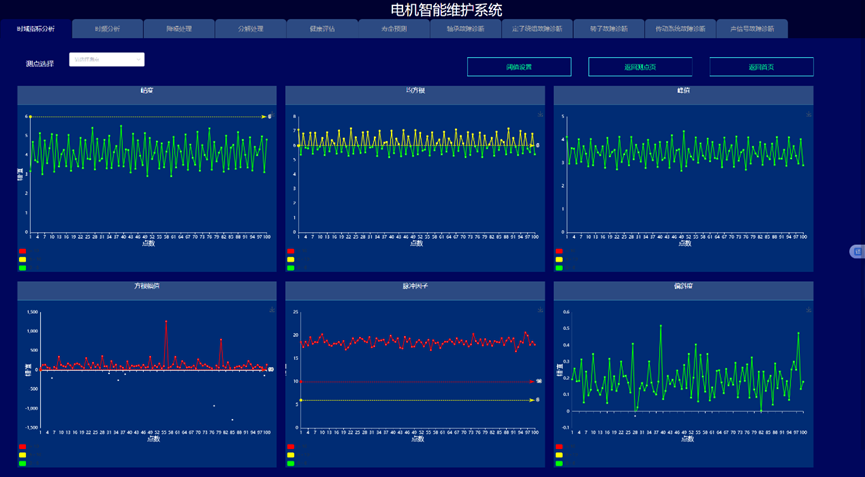Toggle the green legend series in 峰值 chart
865x477 pixels.
pyautogui.click(x=559, y=267)
